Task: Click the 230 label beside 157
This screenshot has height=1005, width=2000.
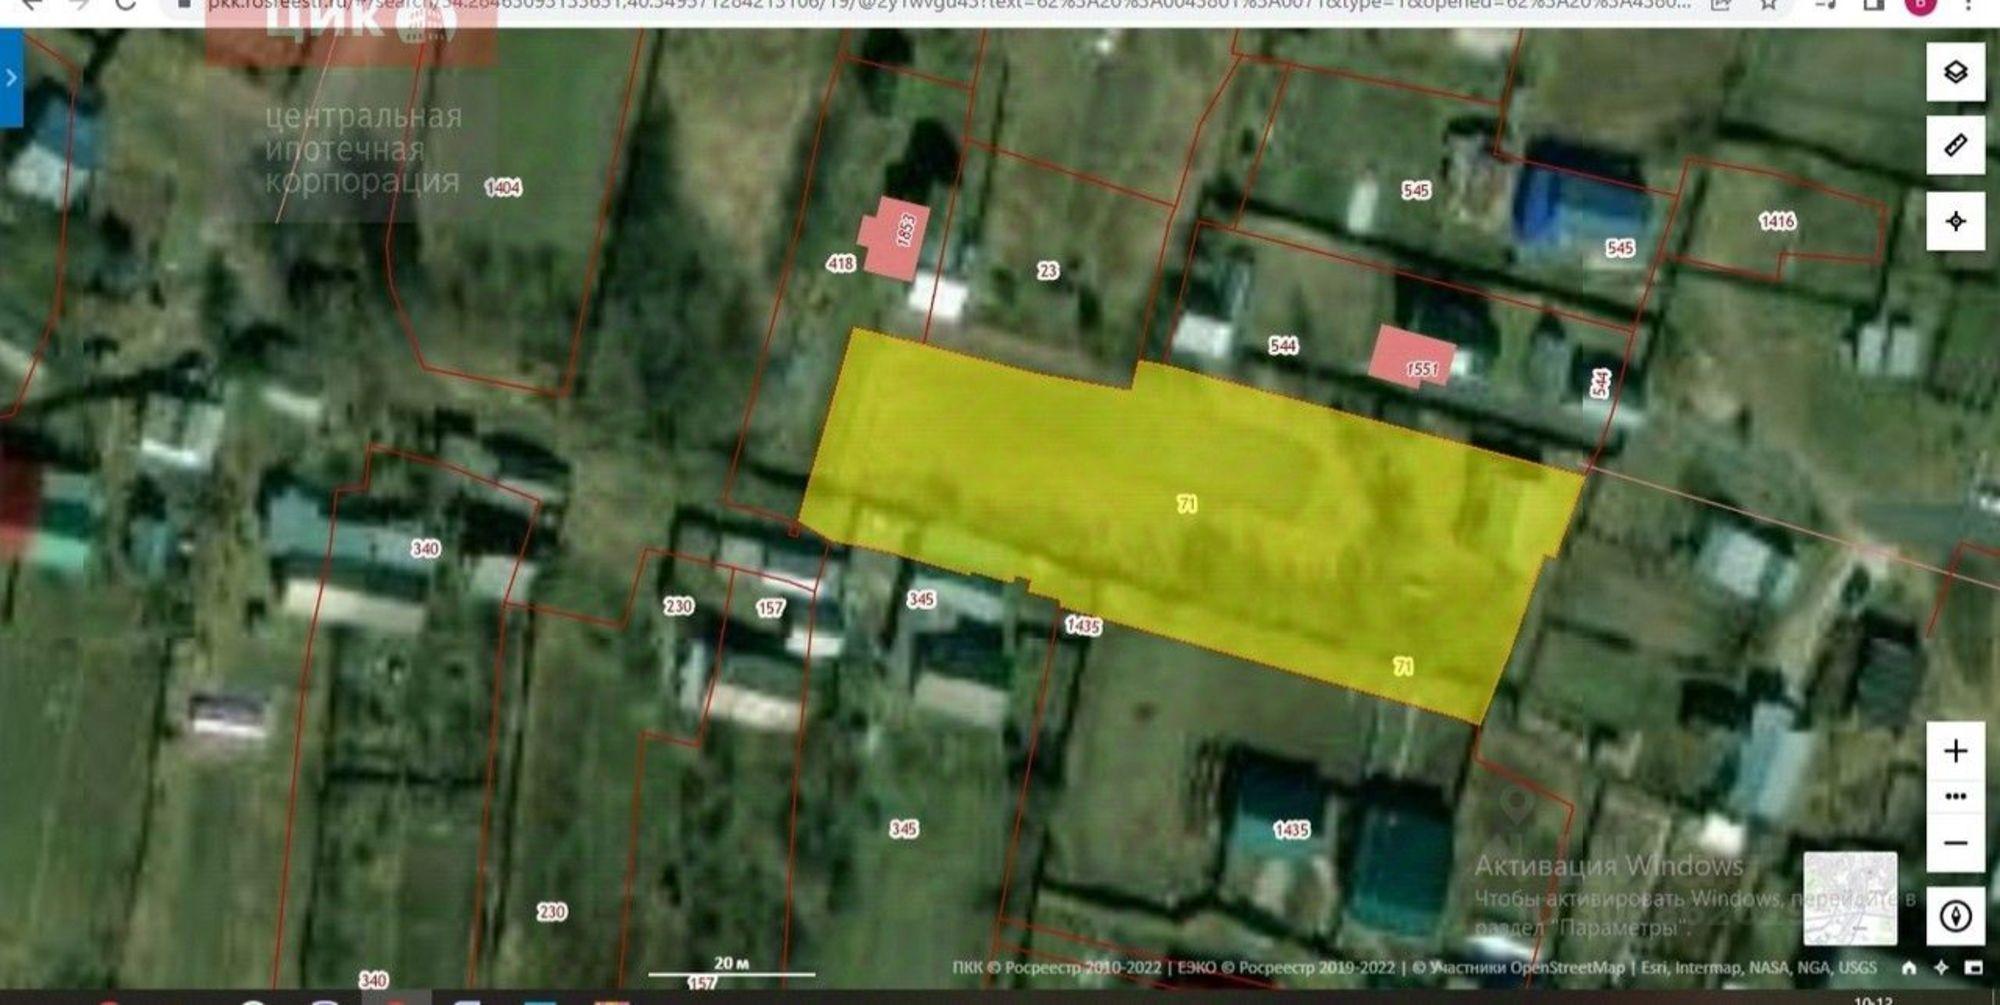Action: [679, 606]
